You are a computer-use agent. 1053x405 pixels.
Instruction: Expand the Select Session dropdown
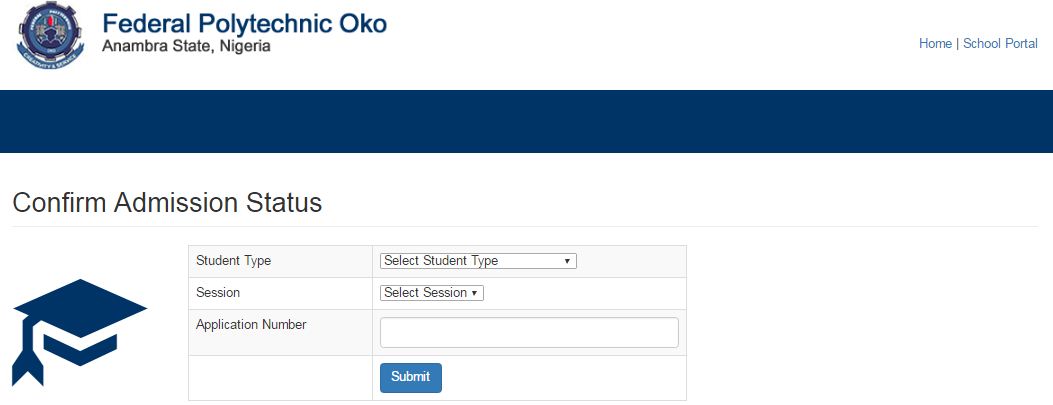coord(431,293)
